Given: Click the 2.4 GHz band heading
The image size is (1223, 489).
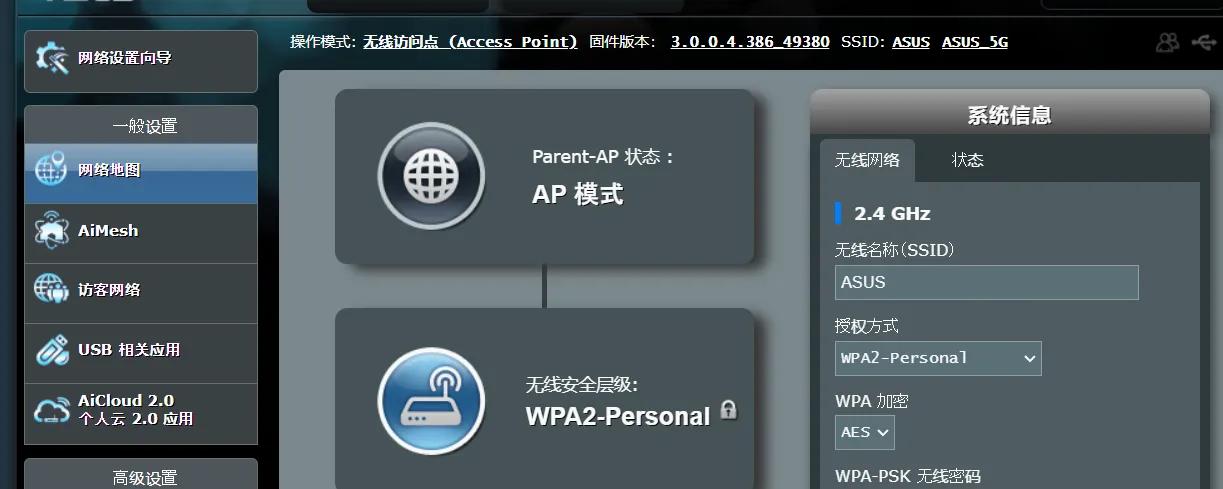Looking at the screenshot, I should click(x=892, y=213).
